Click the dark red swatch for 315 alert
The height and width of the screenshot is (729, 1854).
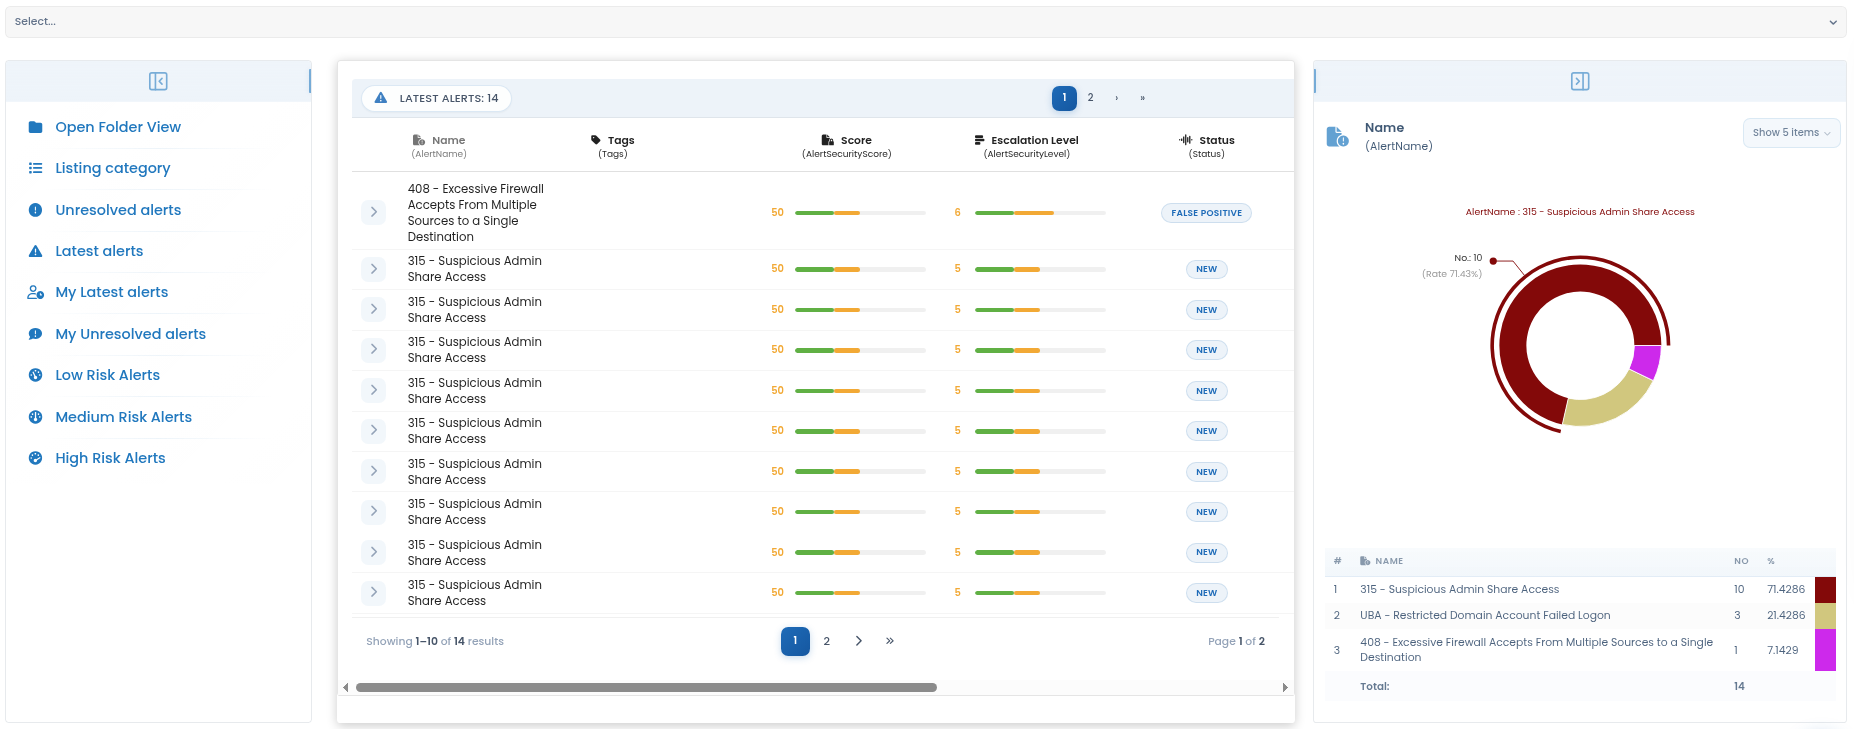tap(1825, 589)
